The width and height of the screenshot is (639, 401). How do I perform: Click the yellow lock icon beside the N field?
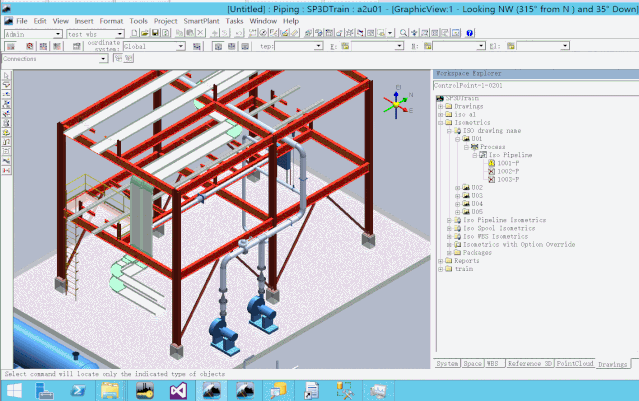[x=427, y=46]
